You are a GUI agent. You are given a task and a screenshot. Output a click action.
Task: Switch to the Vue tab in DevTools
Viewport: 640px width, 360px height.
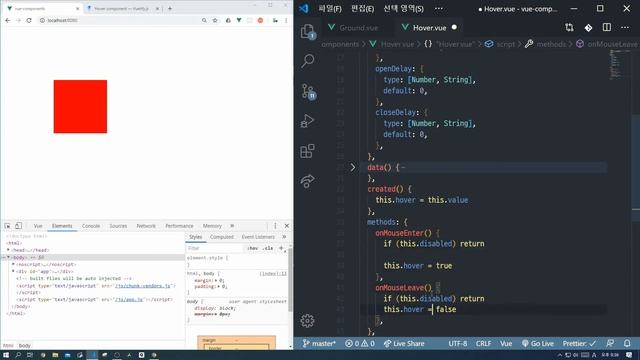click(x=38, y=226)
